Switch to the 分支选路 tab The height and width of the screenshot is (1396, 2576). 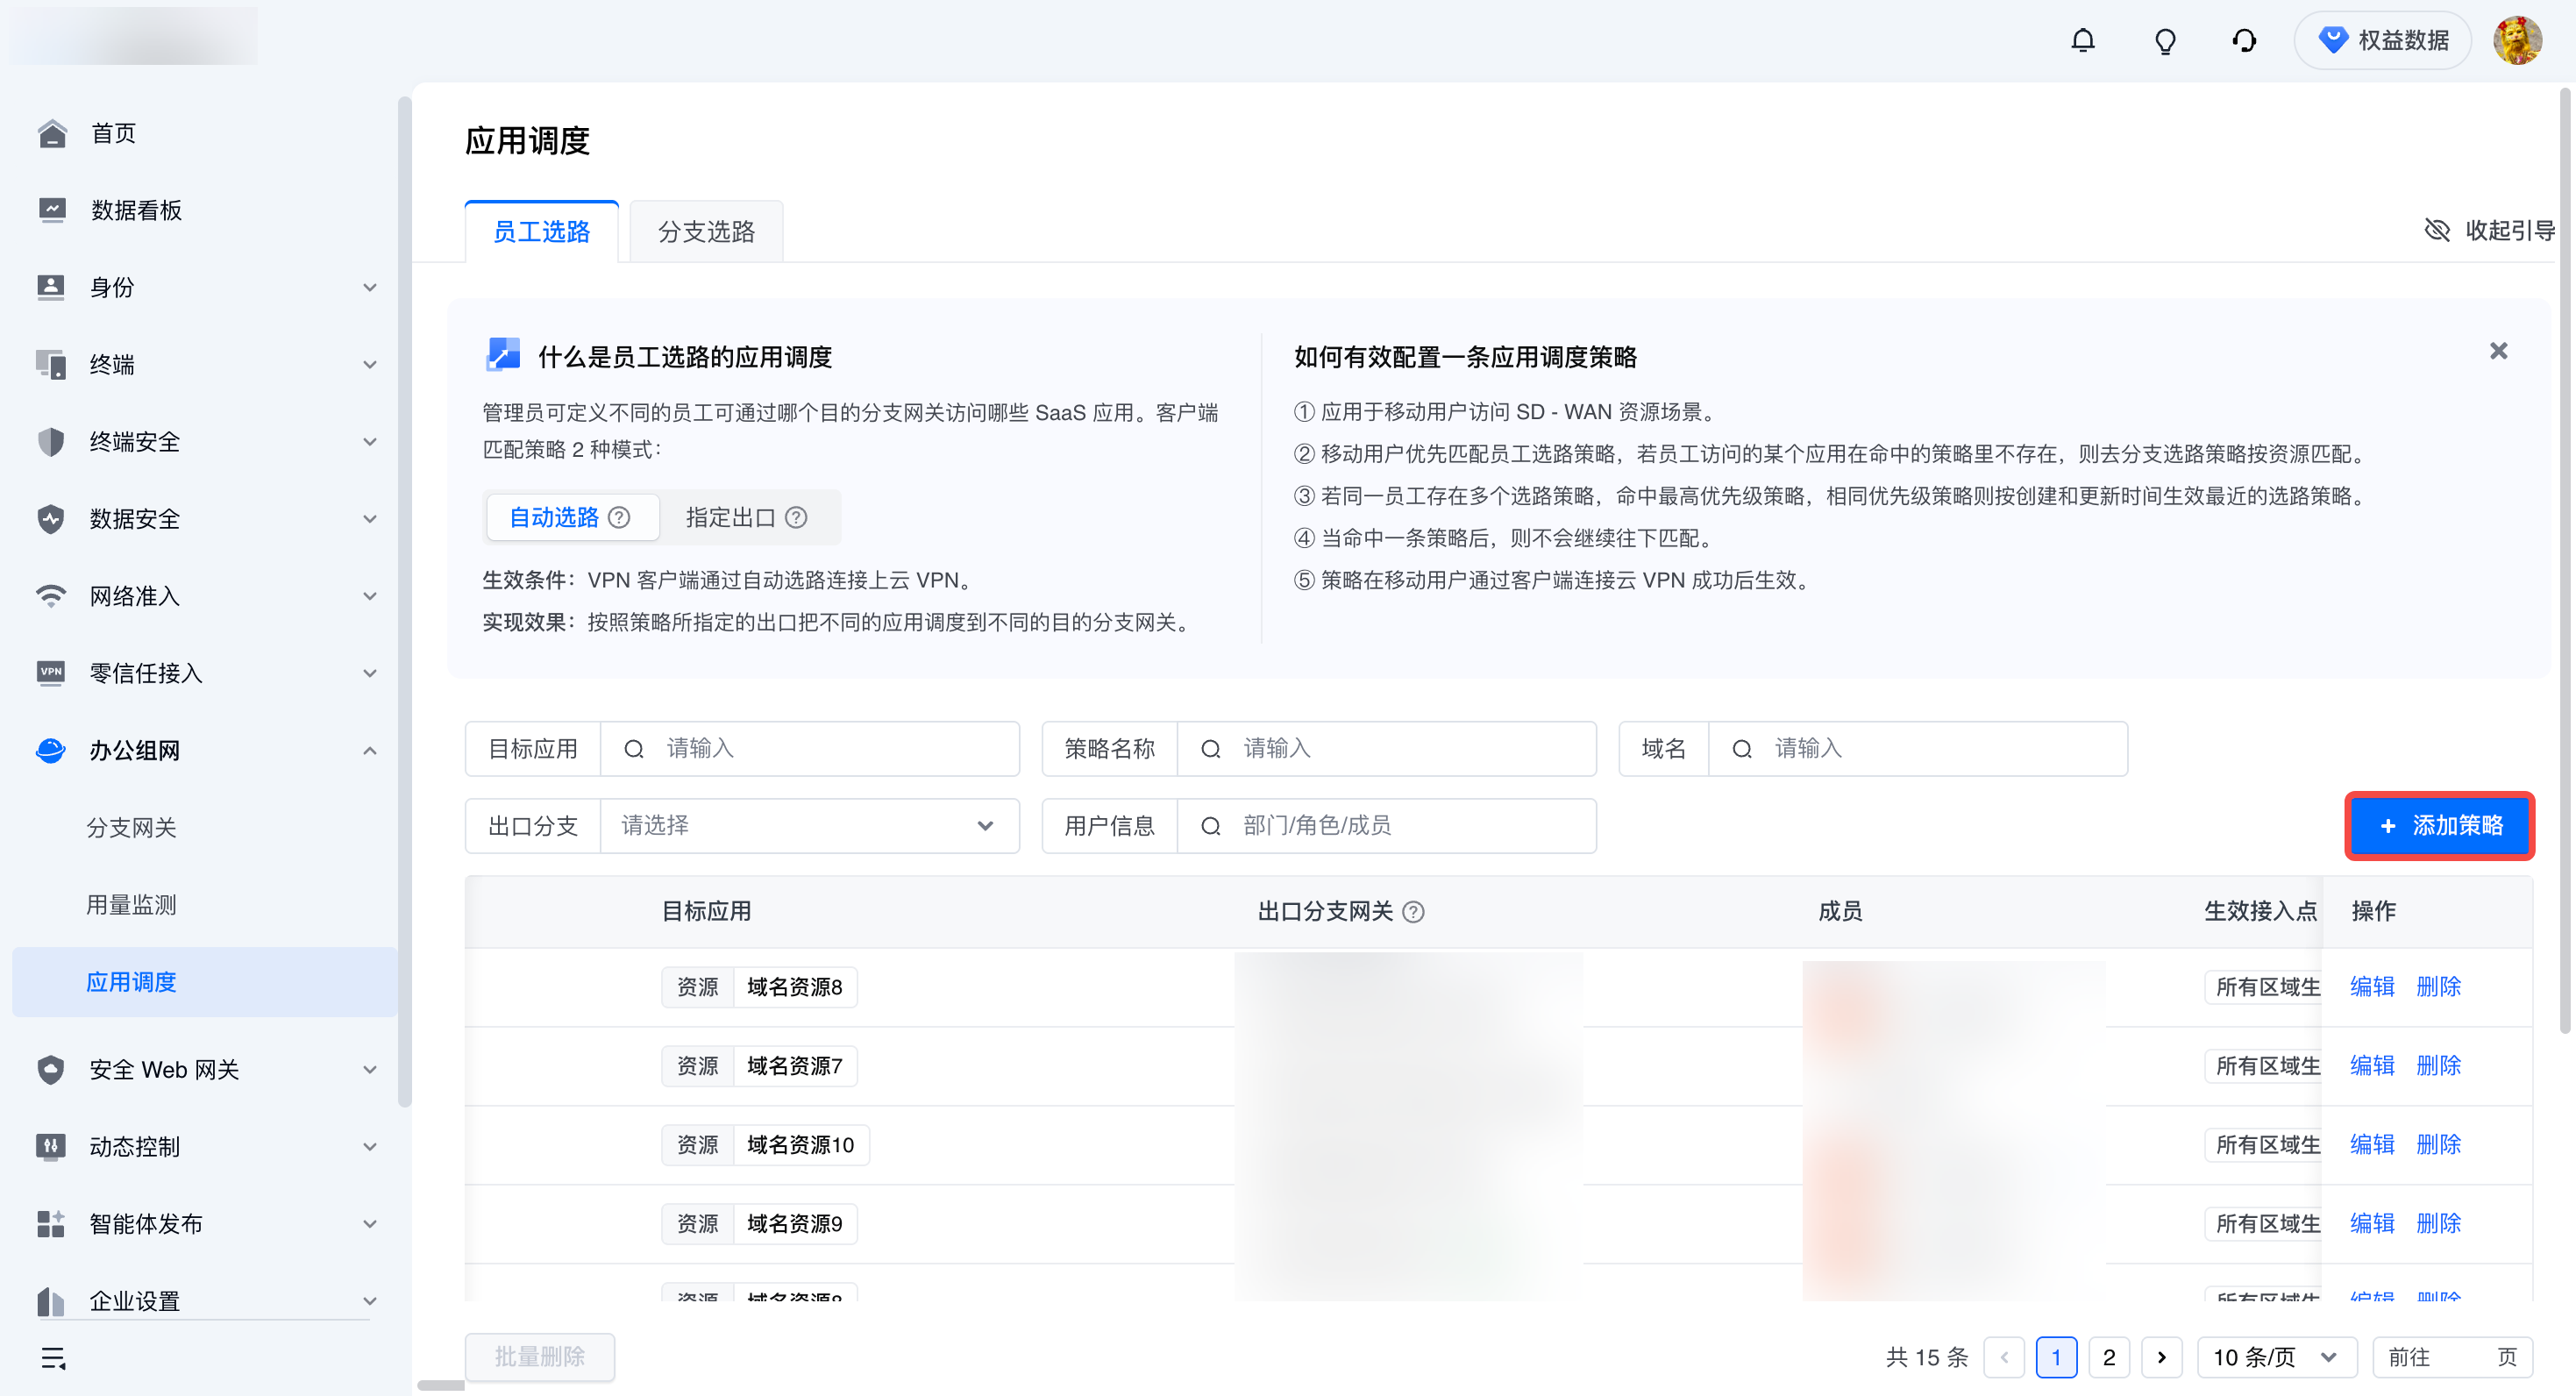pos(706,232)
